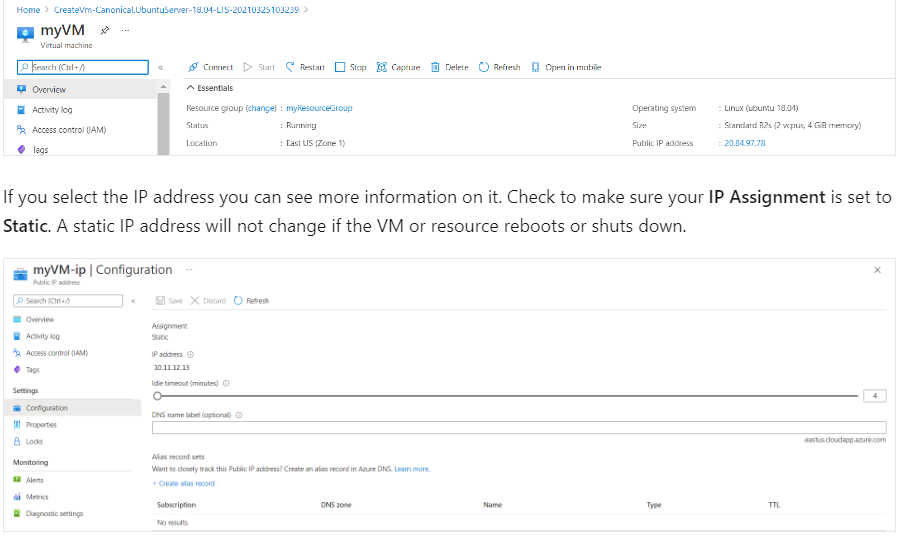Open the more options ellipsis next to myVM
The width and height of the screenshot is (903, 543).
coord(126,31)
